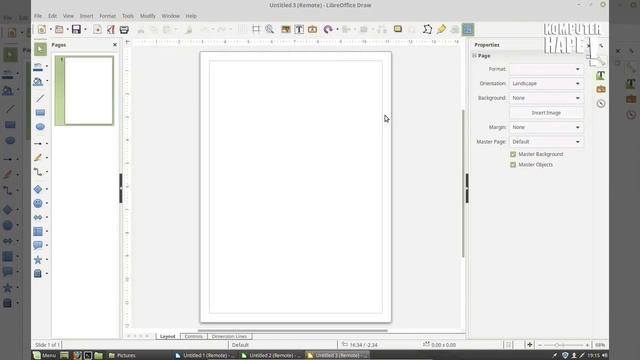Click the Open file icon
This screenshot has height=360, width=640.
pos(59,29)
